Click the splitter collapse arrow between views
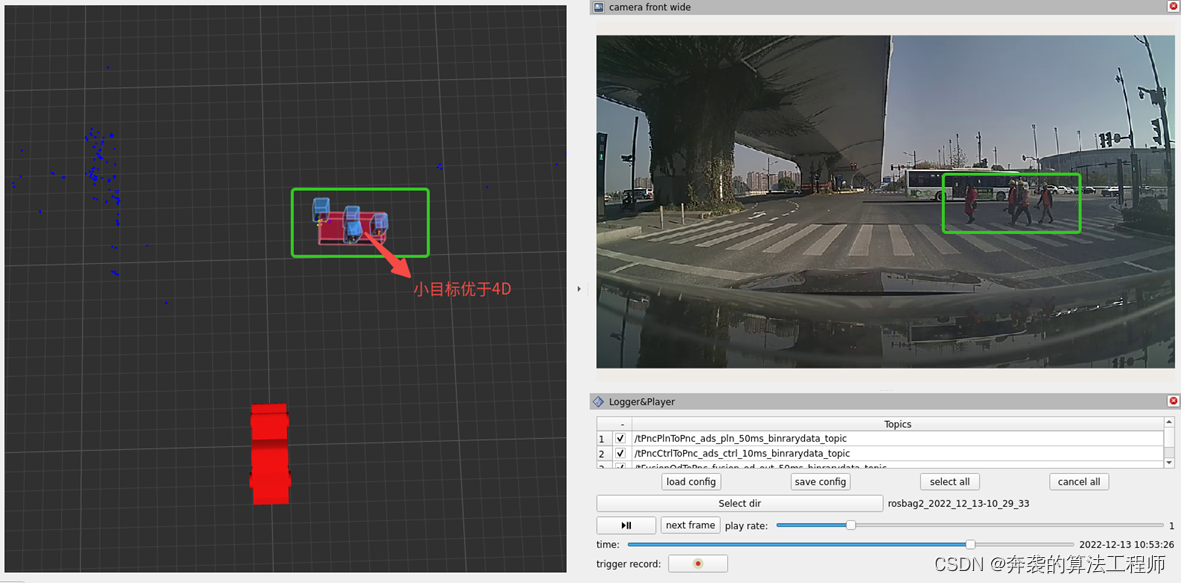1181x583 pixels. pyautogui.click(x=578, y=288)
